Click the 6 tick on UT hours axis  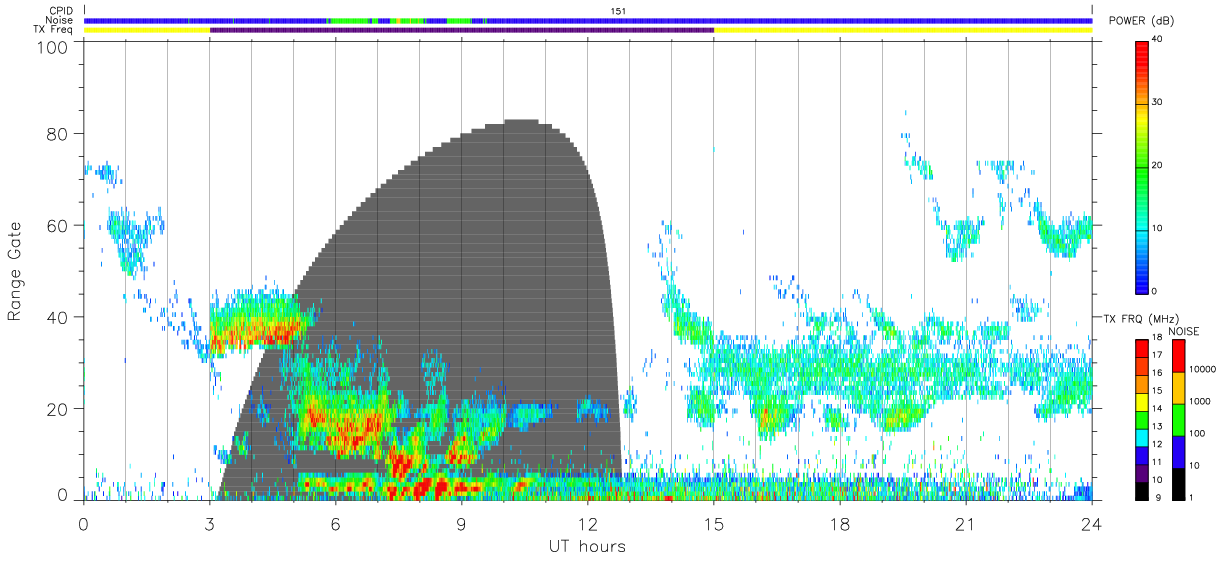click(x=336, y=523)
